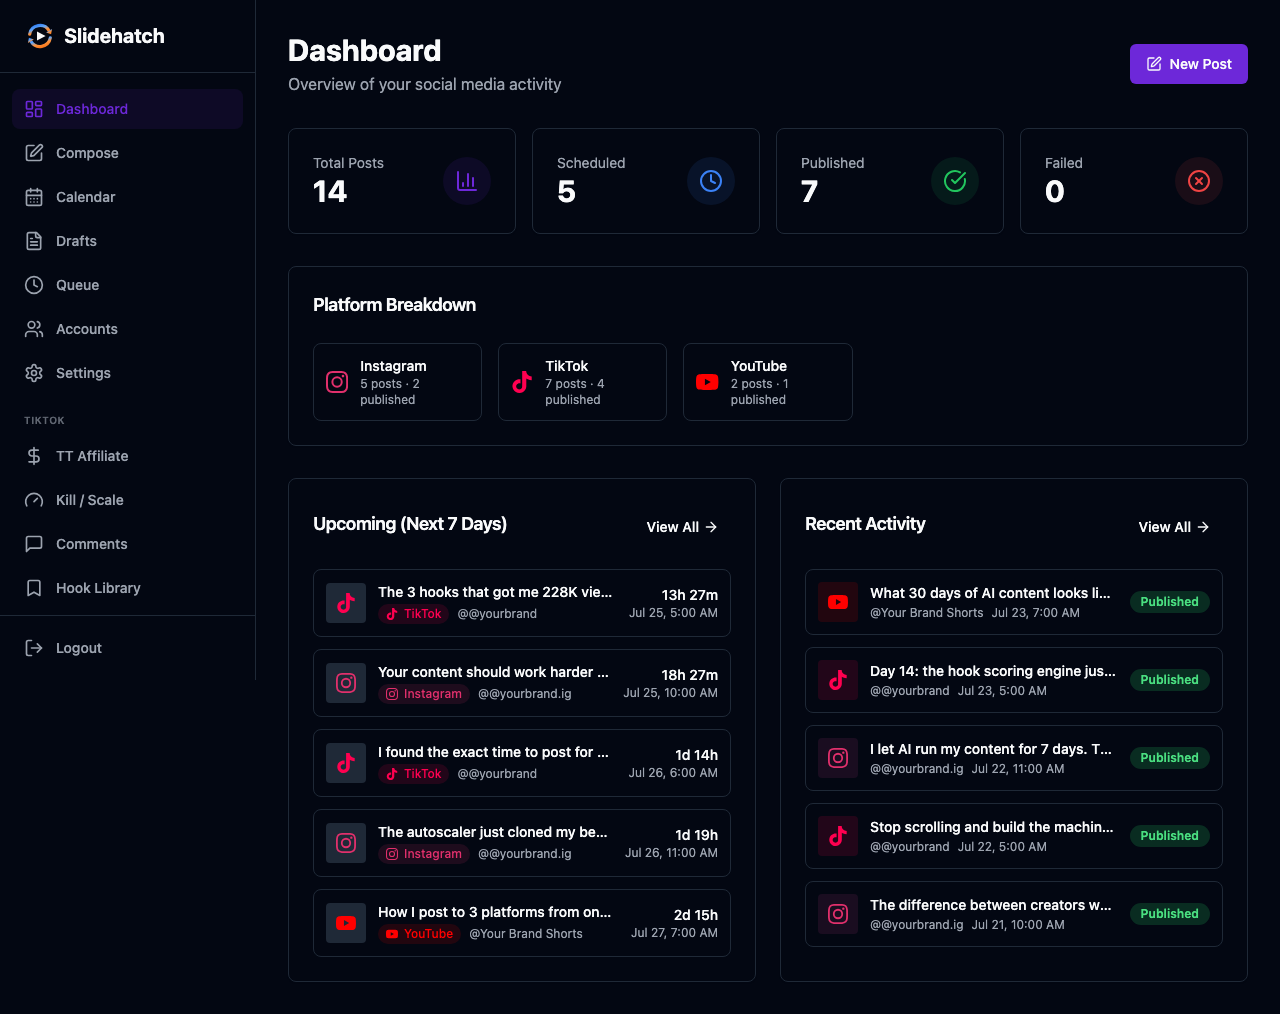Screen dimensions: 1280x1014
Task: Open the Kill / Scale gauge icon
Action: pyautogui.click(x=34, y=500)
